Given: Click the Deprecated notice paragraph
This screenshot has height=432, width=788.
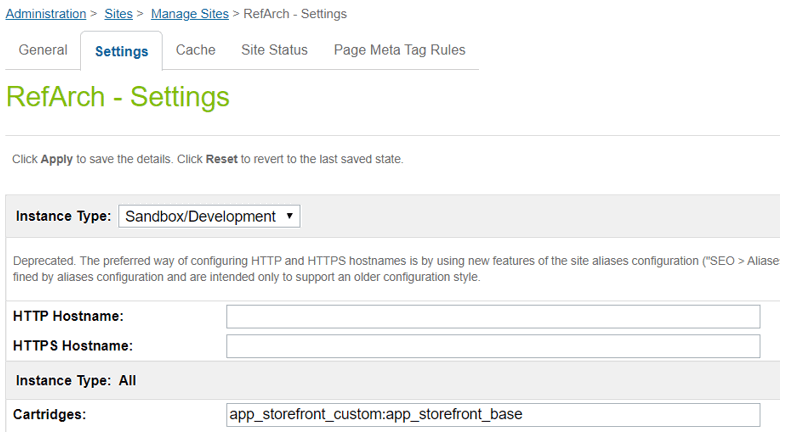Looking at the screenshot, I should (x=396, y=269).
